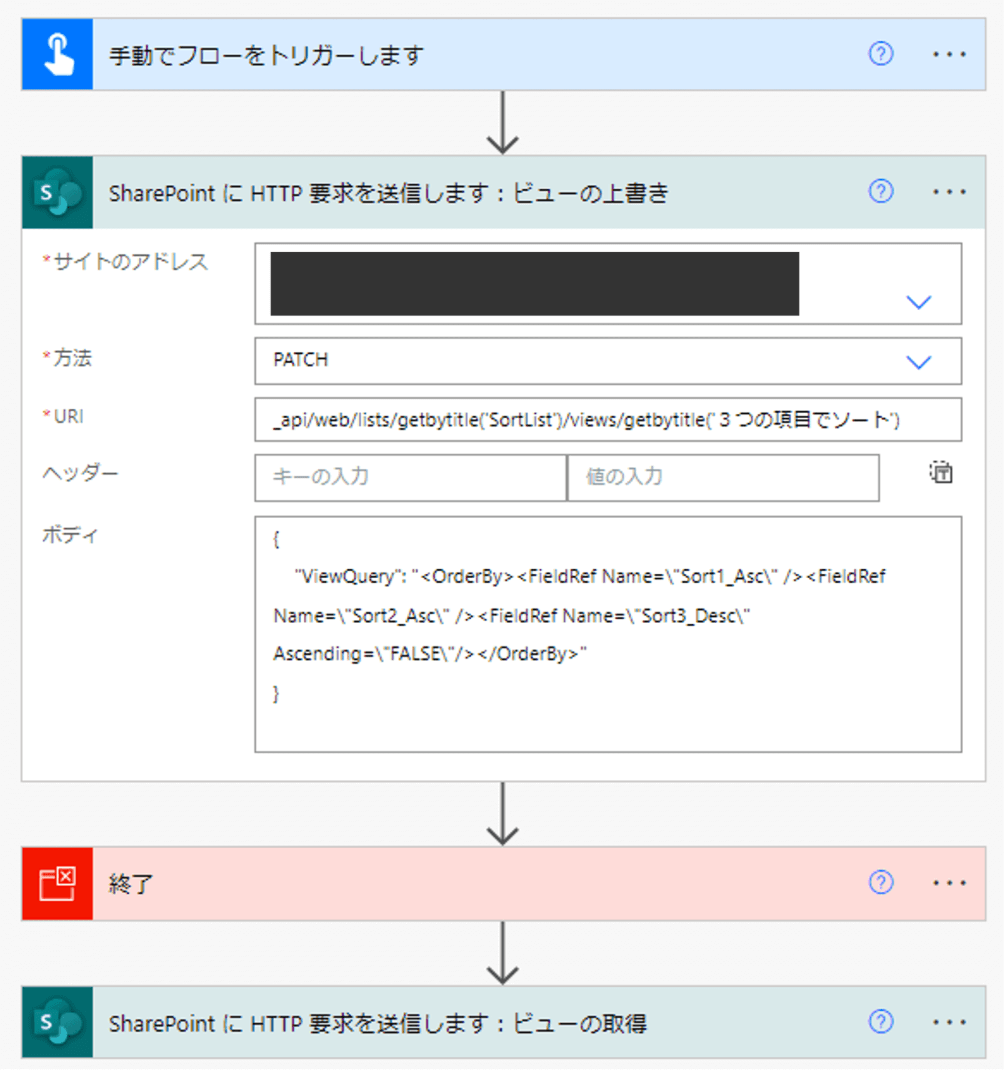The width and height of the screenshot is (1004, 1070).
Task: Expand the サイトのアドレス dropdown
Action: coord(918,302)
